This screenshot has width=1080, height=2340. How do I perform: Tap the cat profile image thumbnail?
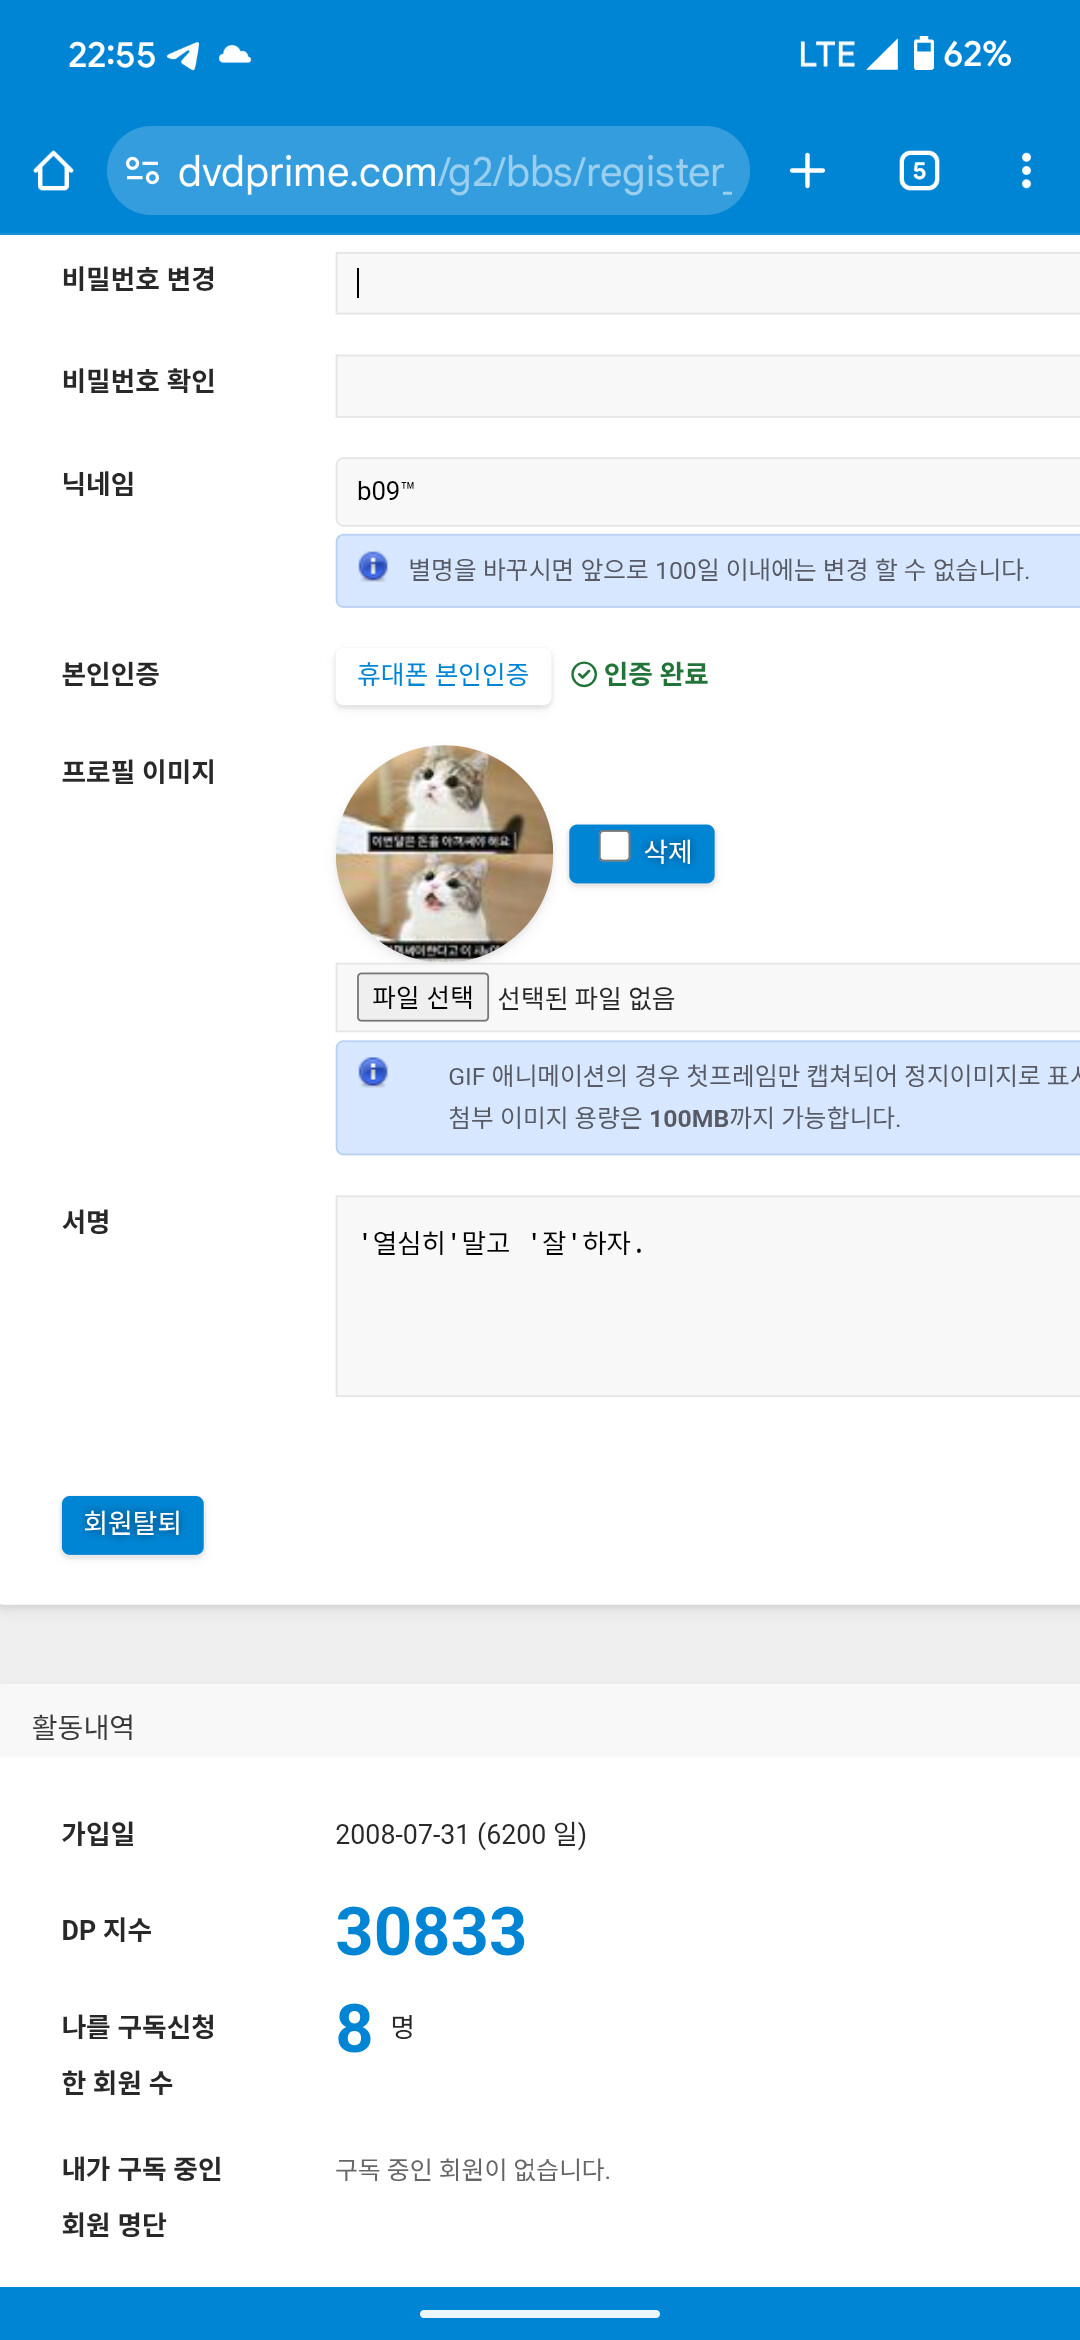444,853
